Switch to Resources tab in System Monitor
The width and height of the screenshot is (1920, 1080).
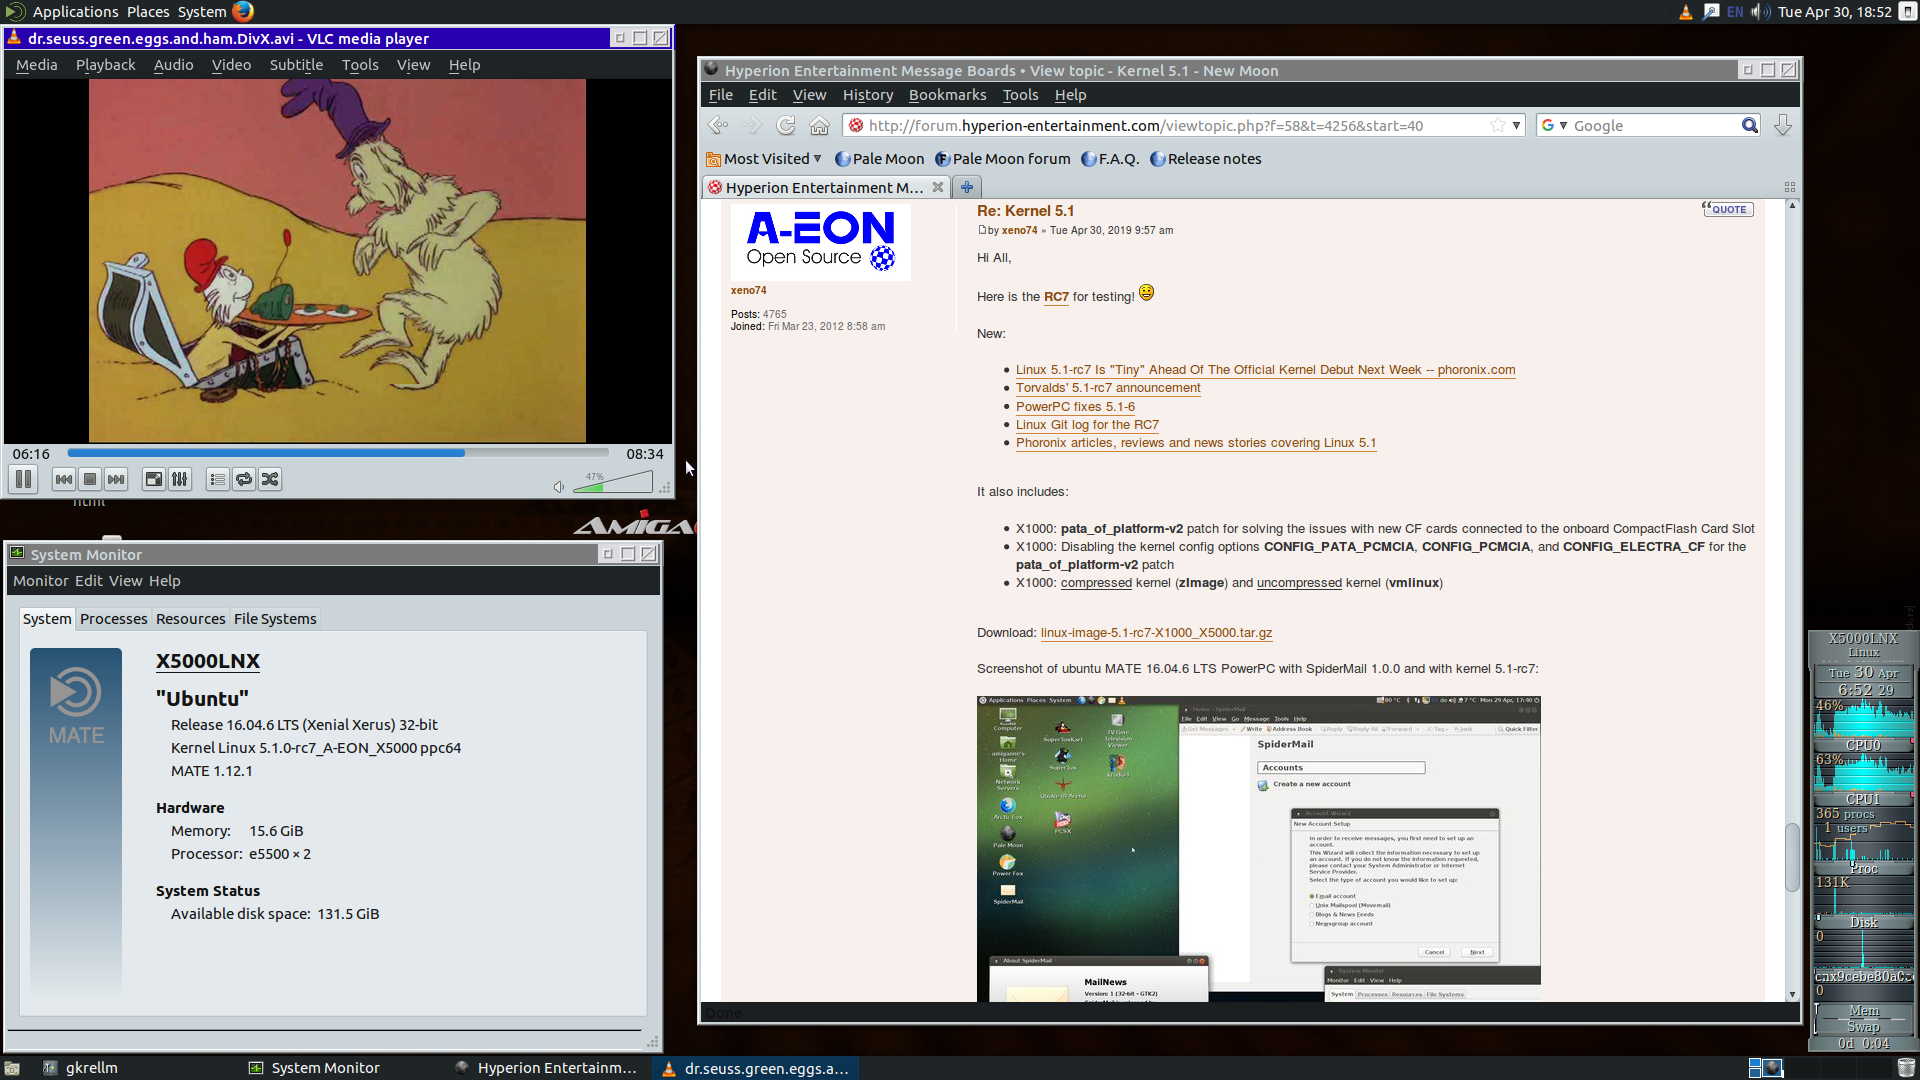[x=190, y=619]
